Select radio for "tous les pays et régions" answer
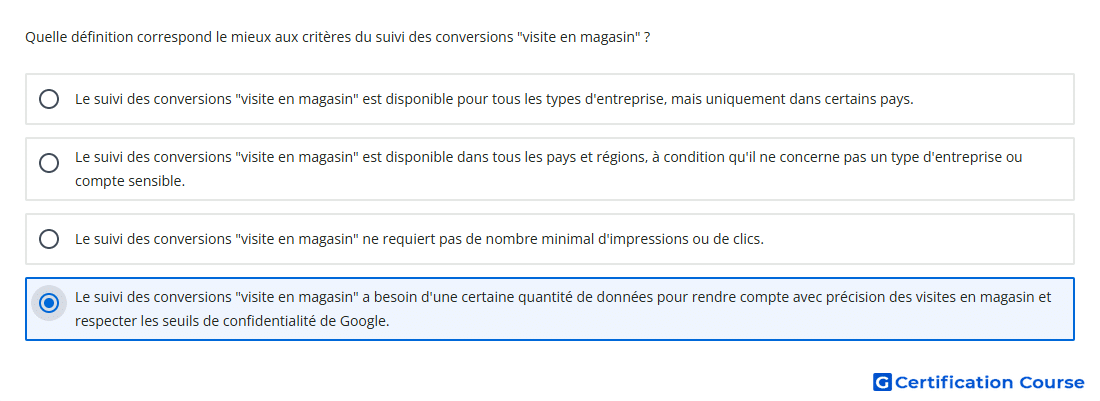 pyautogui.click(x=49, y=163)
